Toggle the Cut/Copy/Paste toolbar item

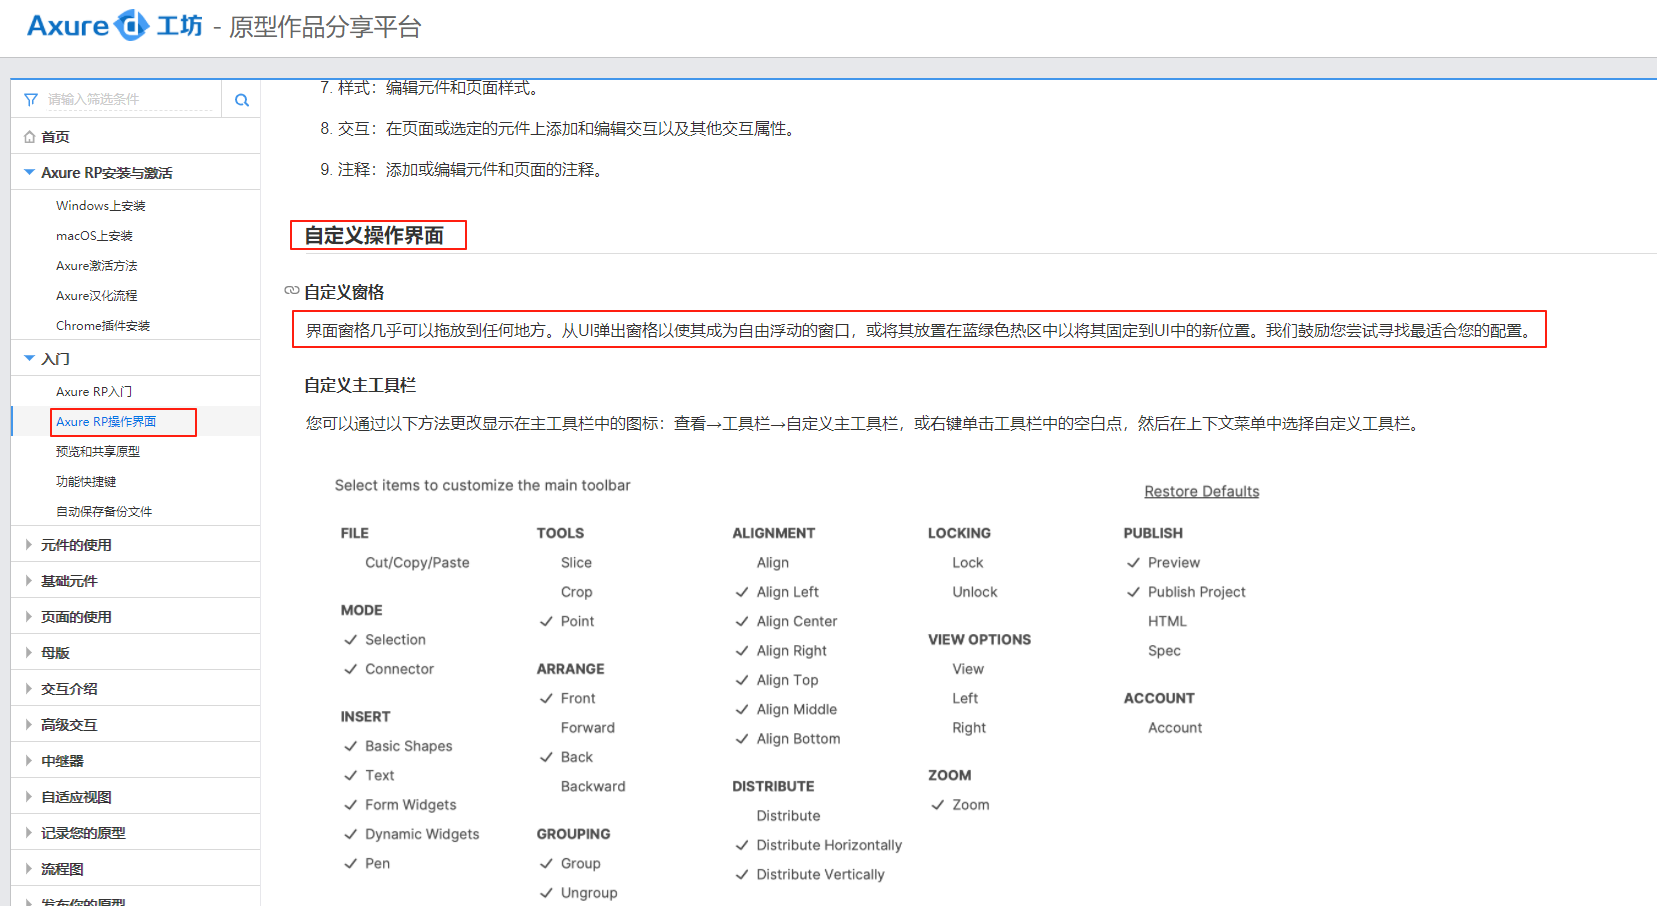click(417, 563)
